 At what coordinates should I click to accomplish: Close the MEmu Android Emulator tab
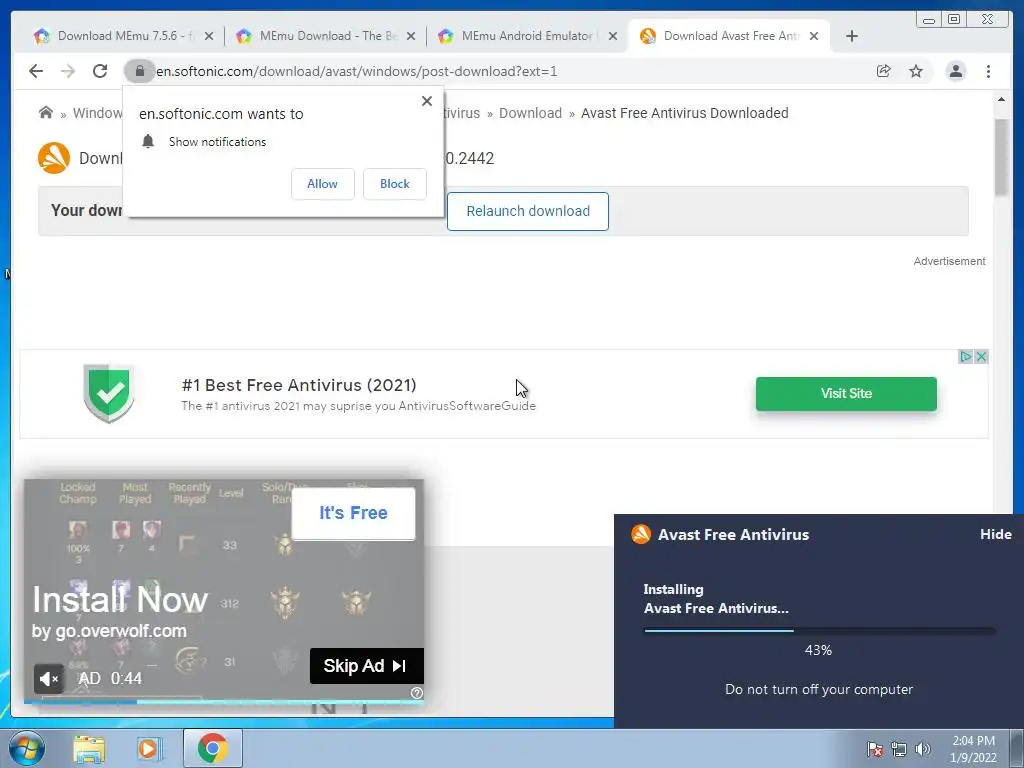coord(613,36)
